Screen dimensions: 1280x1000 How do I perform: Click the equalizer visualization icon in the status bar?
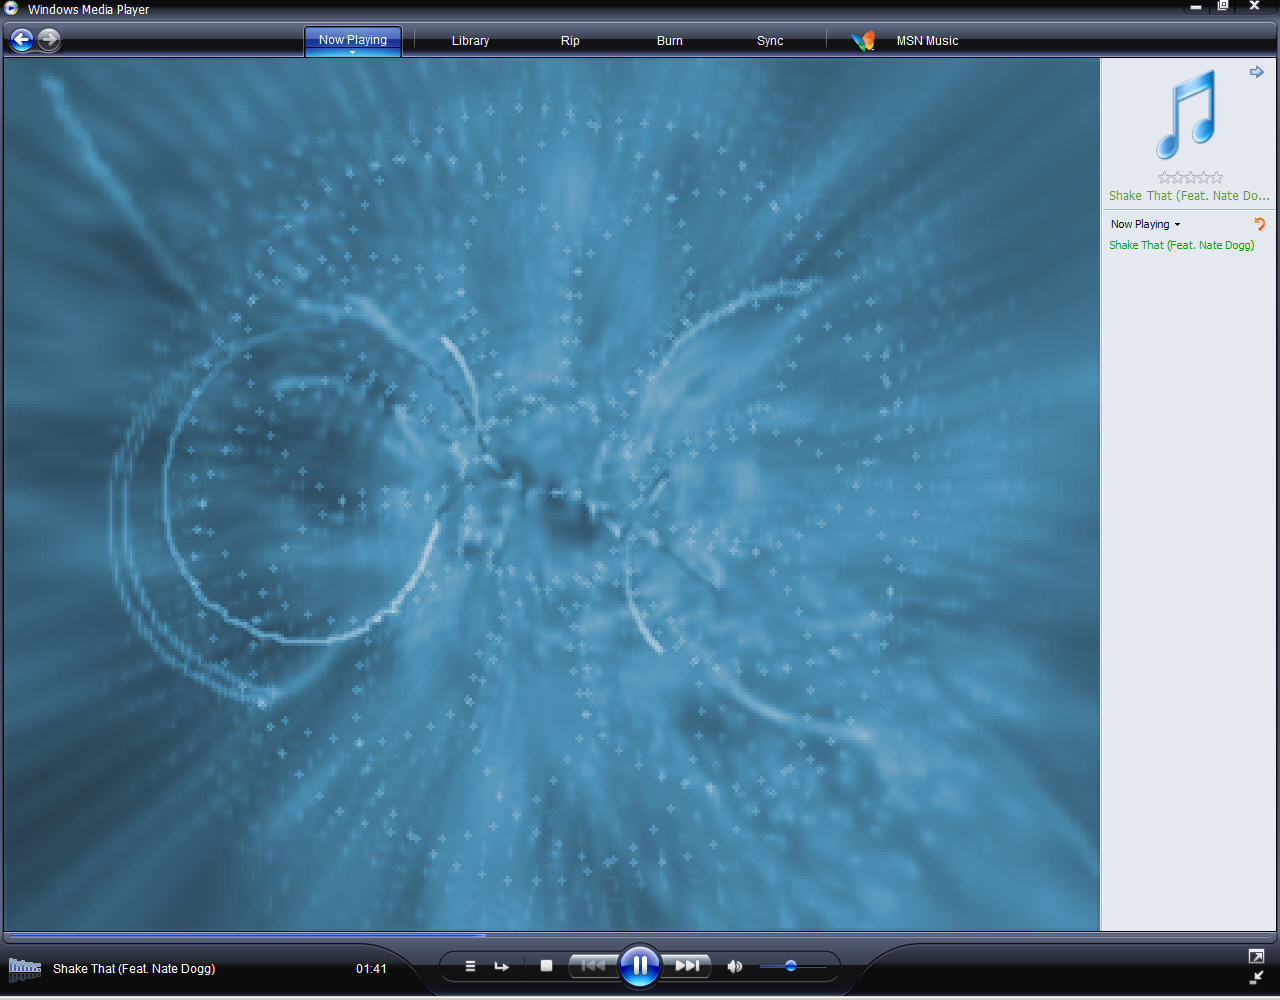pyautogui.click(x=24, y=968)
